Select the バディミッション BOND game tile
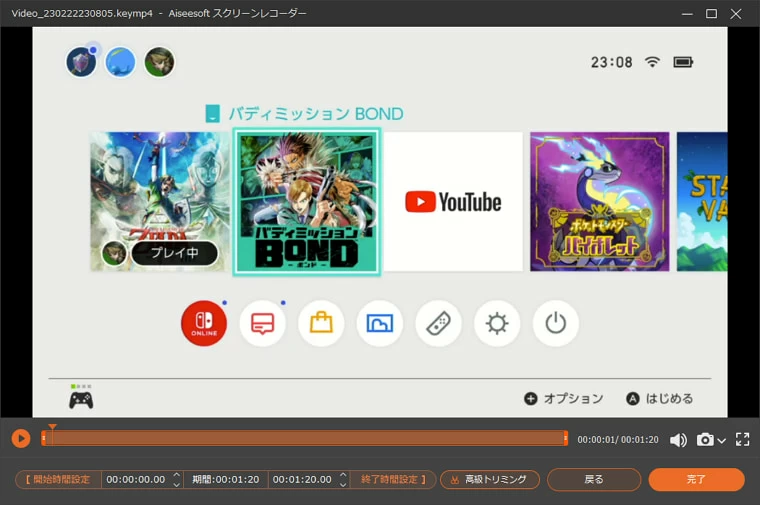 (306, 202)
